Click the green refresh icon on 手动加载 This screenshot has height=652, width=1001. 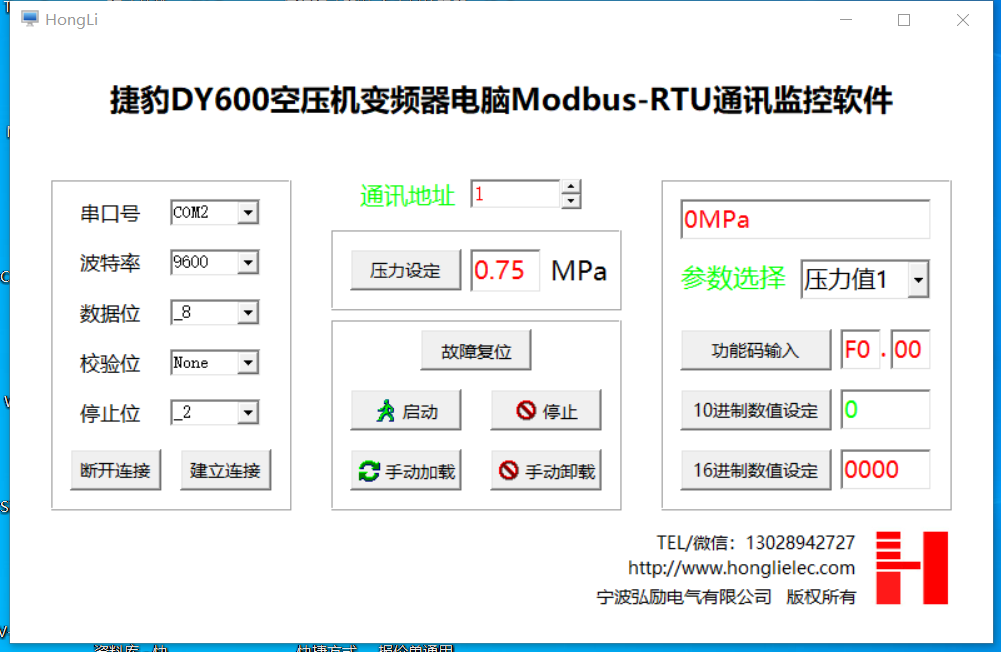tap(369, 471)
